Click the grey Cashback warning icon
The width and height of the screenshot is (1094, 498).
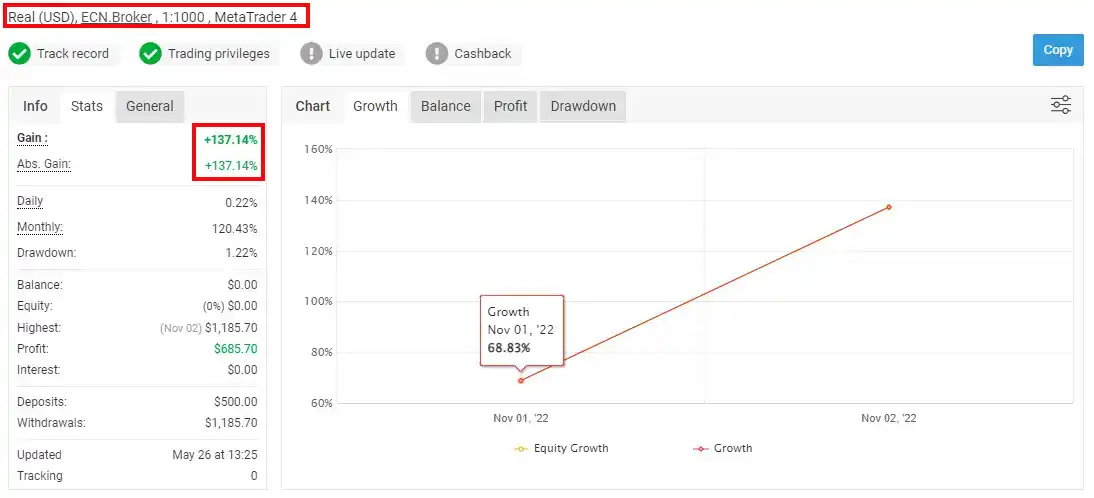[437, 54]
